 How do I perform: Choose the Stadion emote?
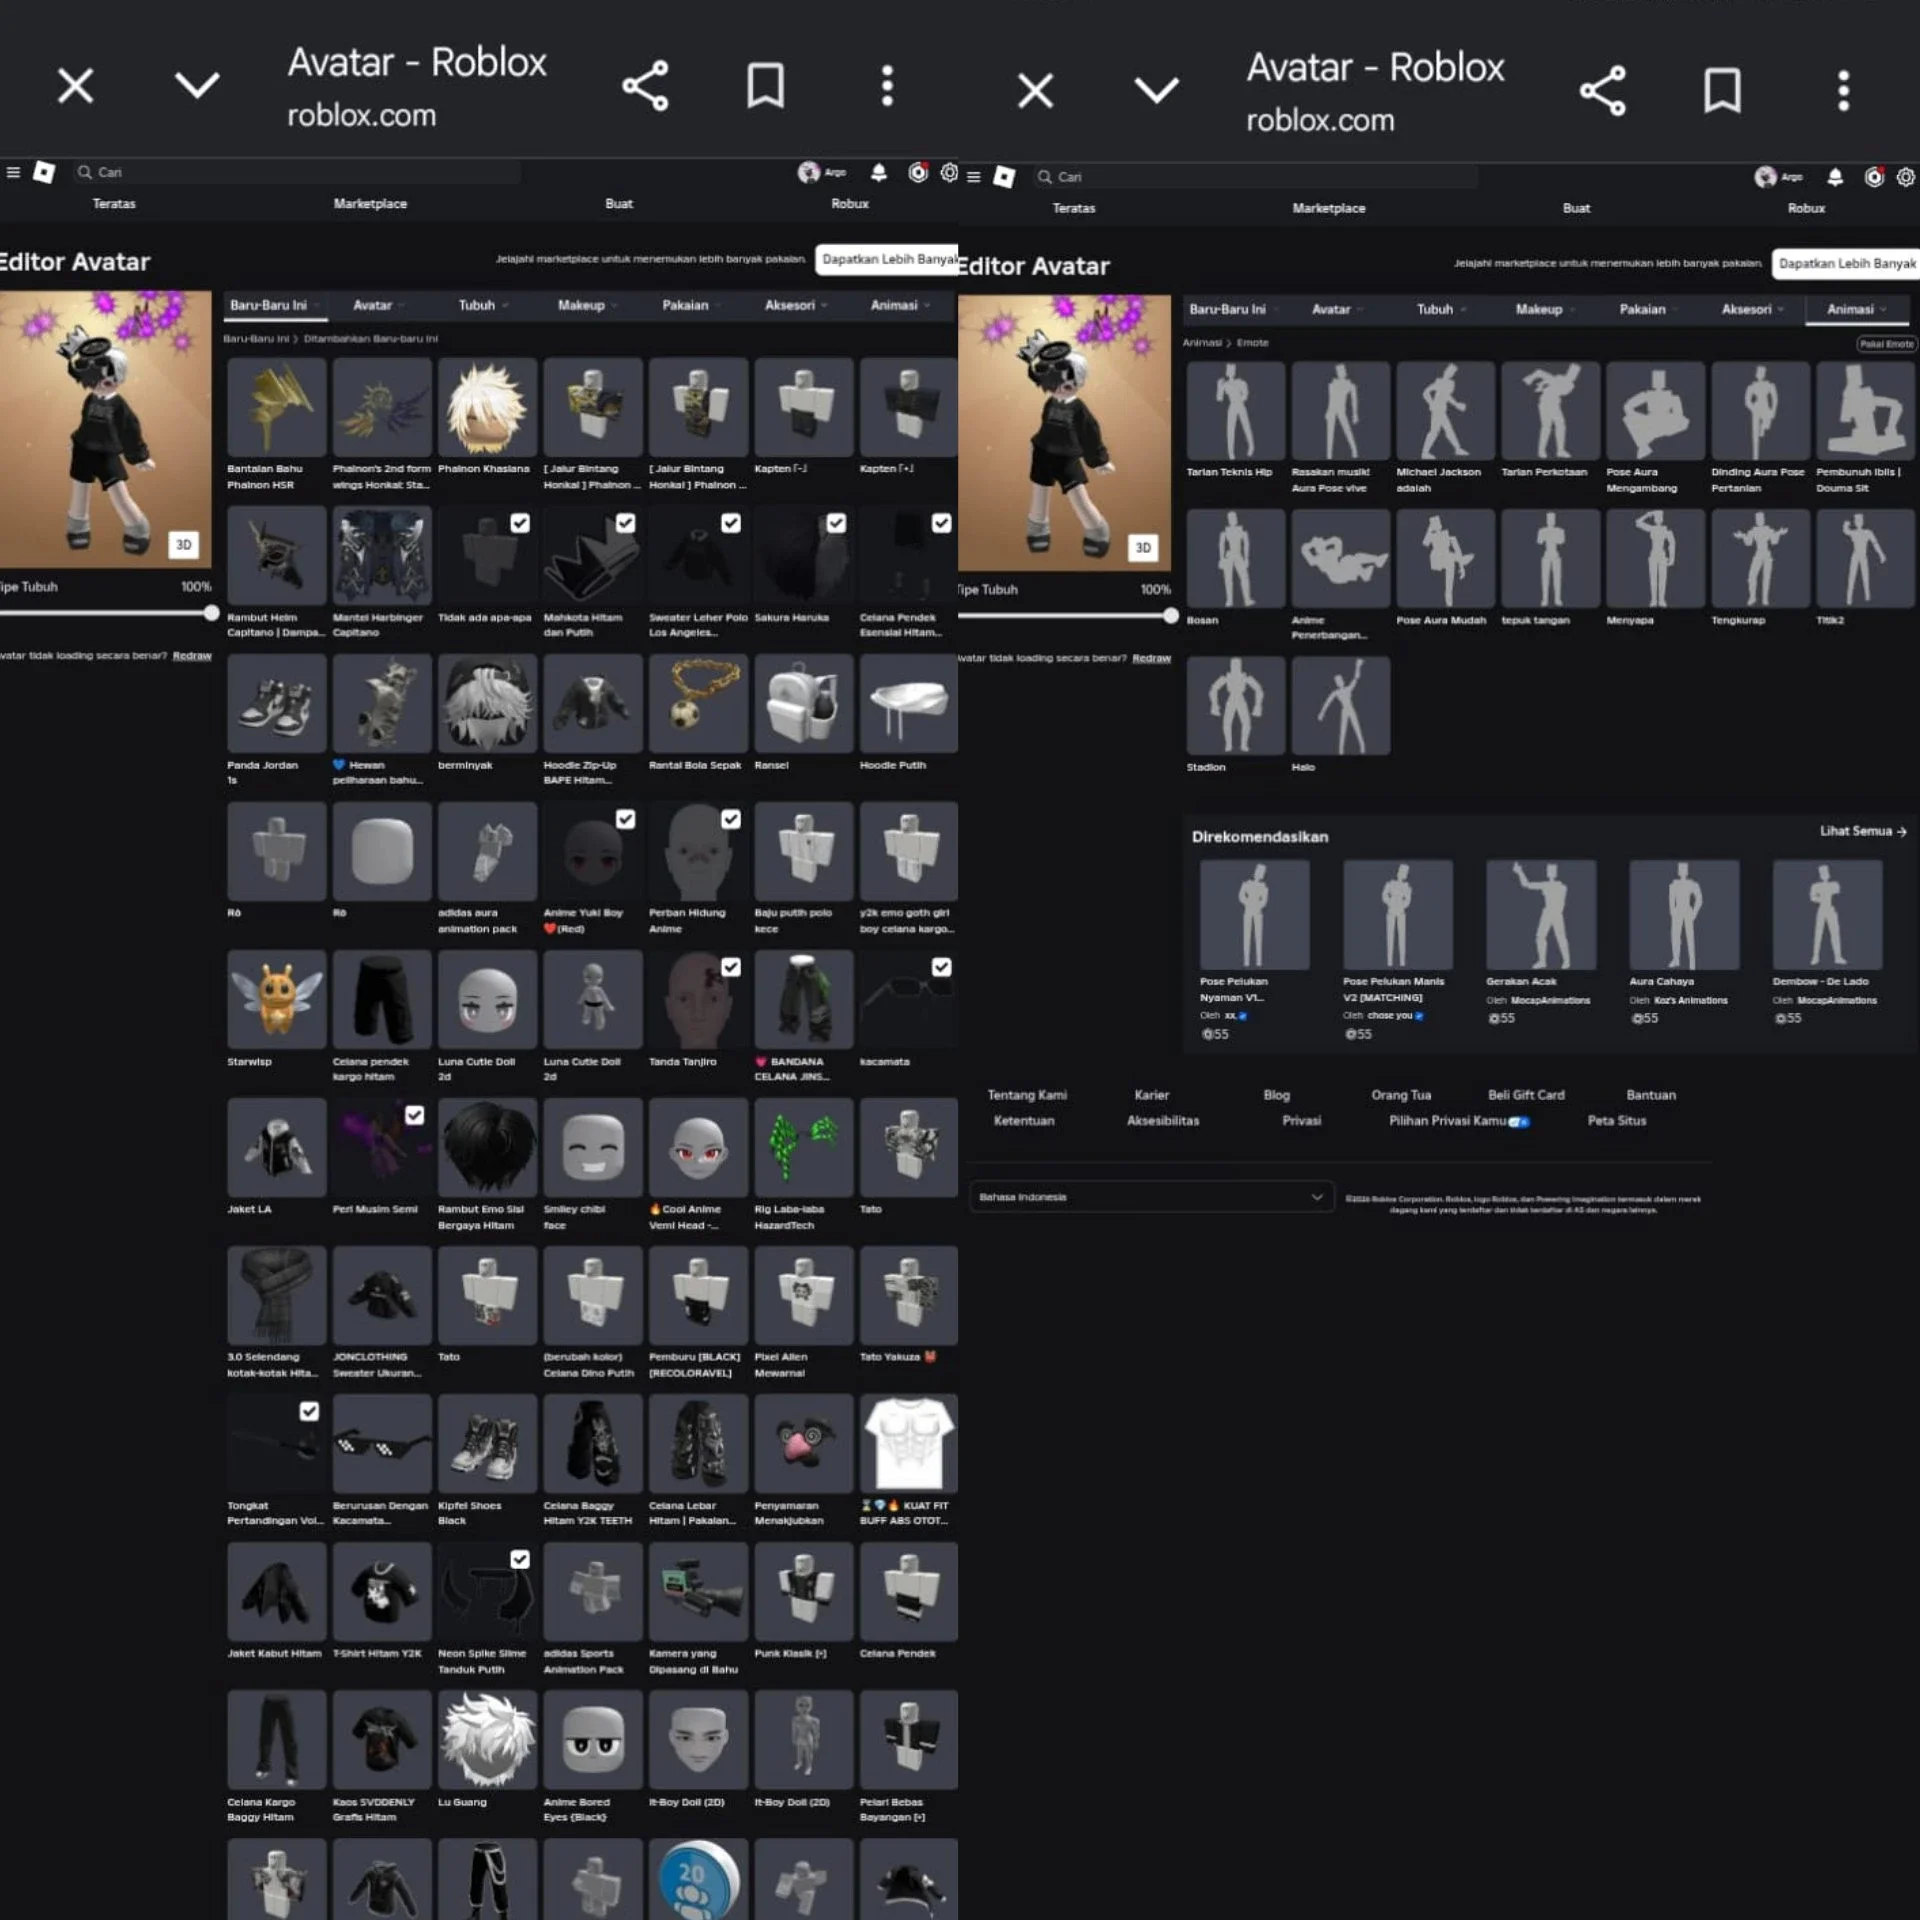tap(1236, 706)
